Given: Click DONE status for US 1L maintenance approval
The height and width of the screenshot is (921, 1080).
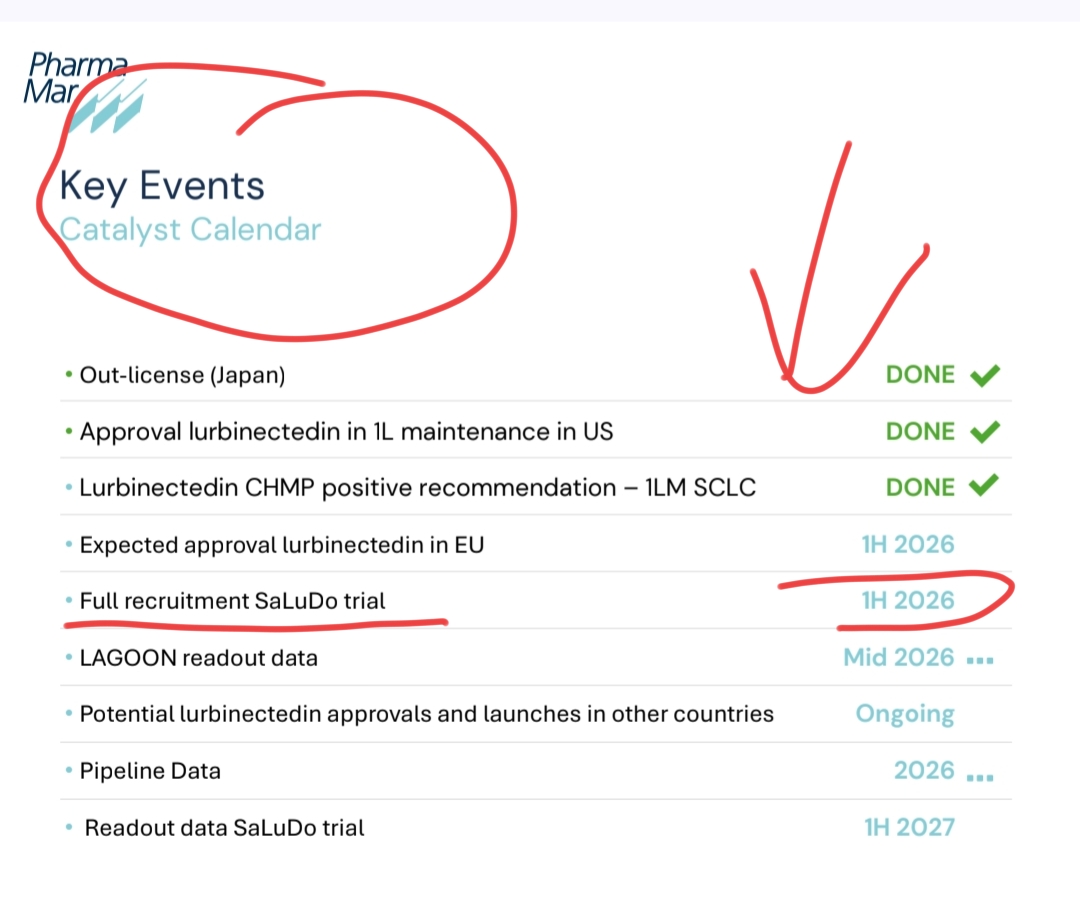Looking at the screenshot, I should point(920,432).
